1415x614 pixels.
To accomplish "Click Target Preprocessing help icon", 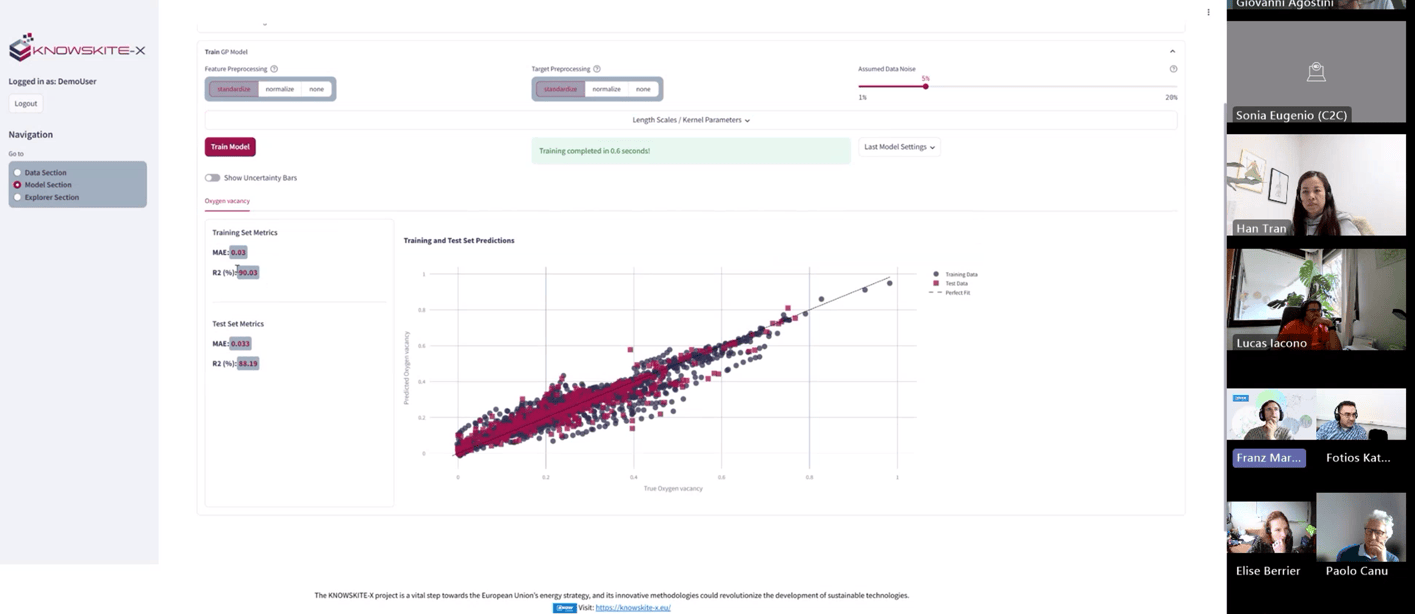I will coord(597,69).
